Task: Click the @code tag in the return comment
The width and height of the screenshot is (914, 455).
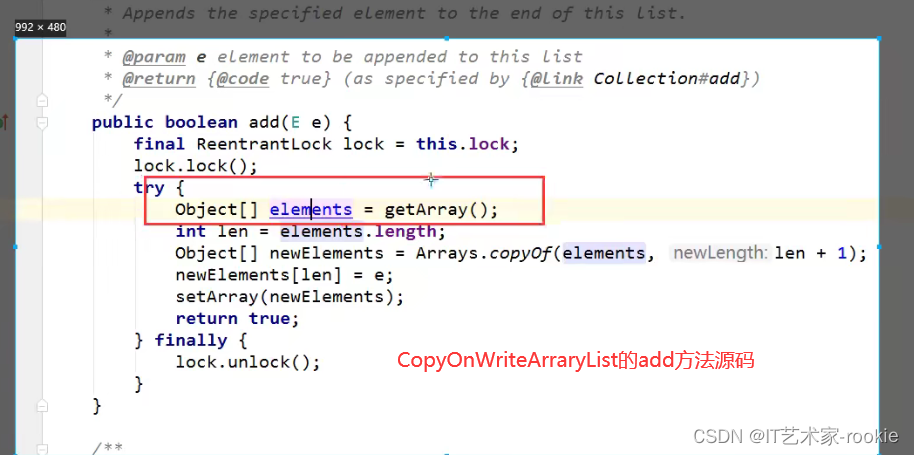Action: 243,79
